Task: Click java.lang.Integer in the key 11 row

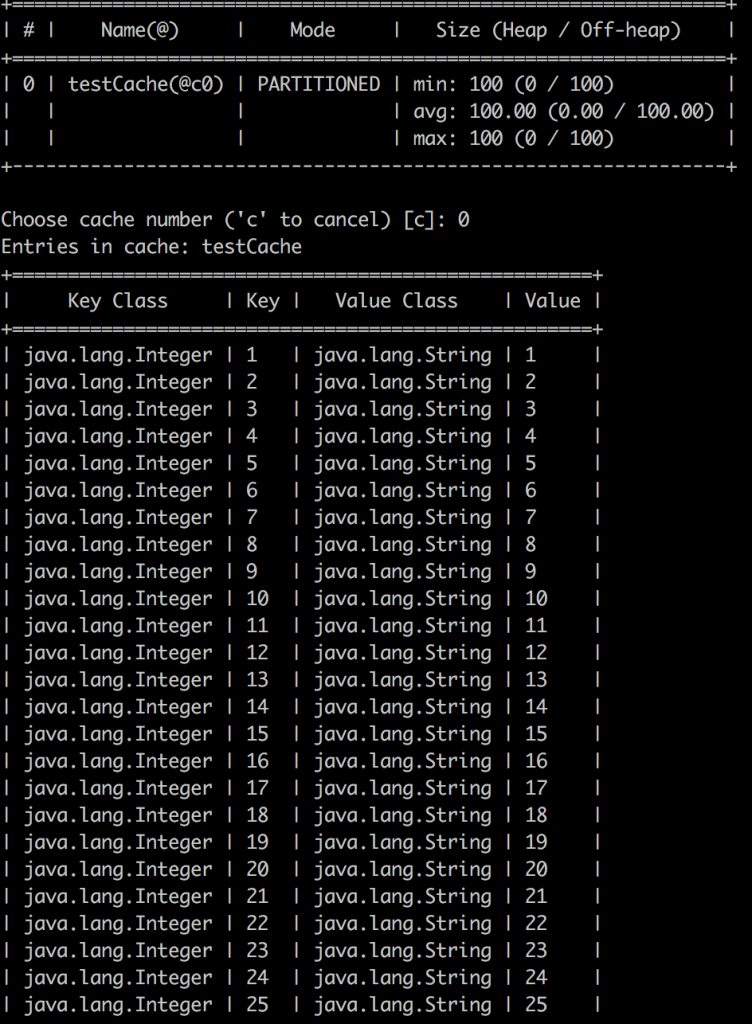Action: (x=118, y=626)
